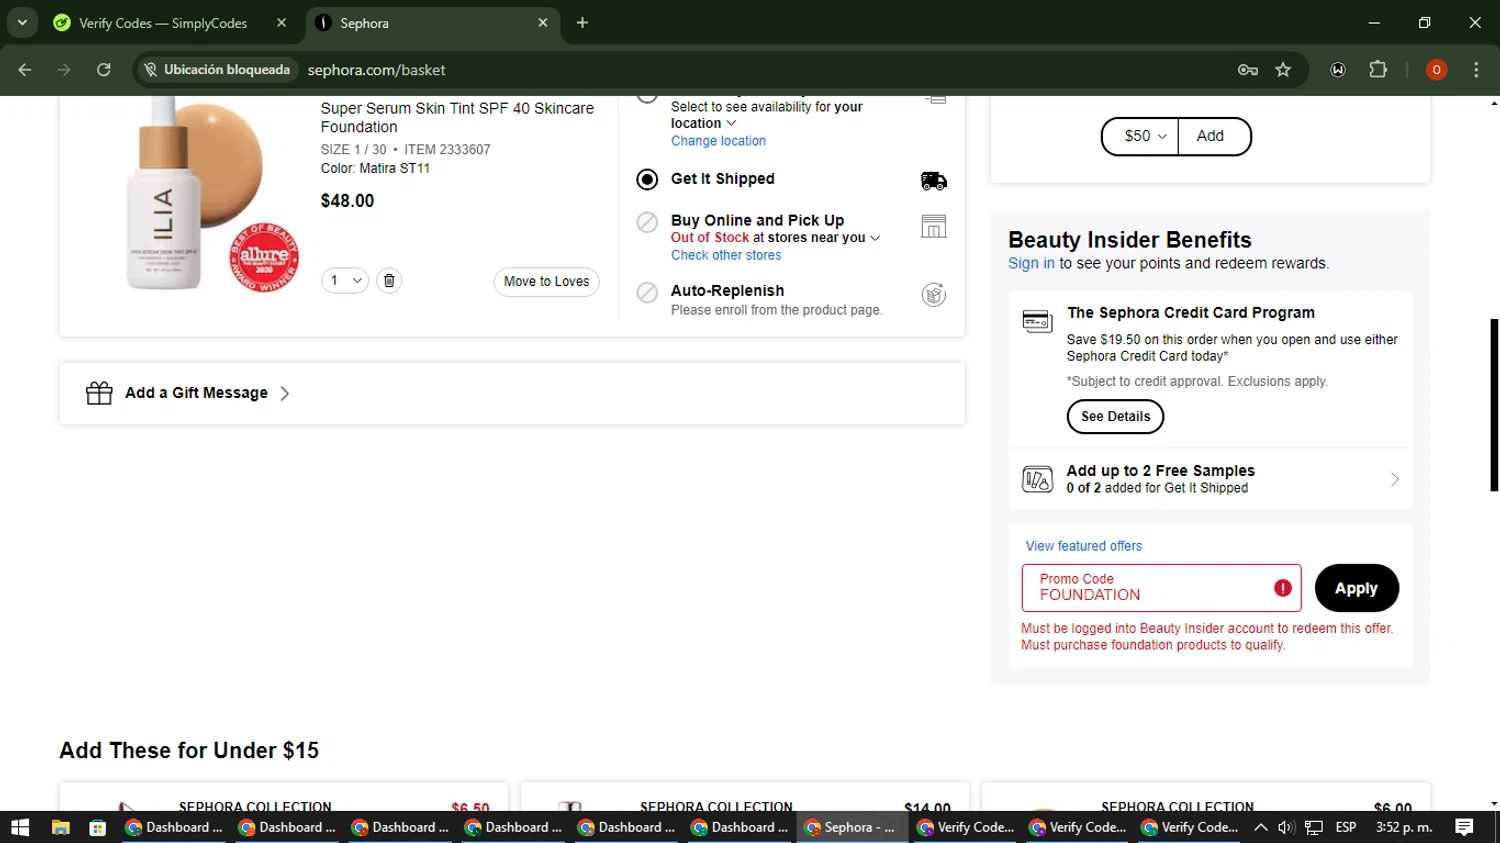Click the Move to Loves button
This screenshot has height=843, width=1500.
(x=546, y=282)
